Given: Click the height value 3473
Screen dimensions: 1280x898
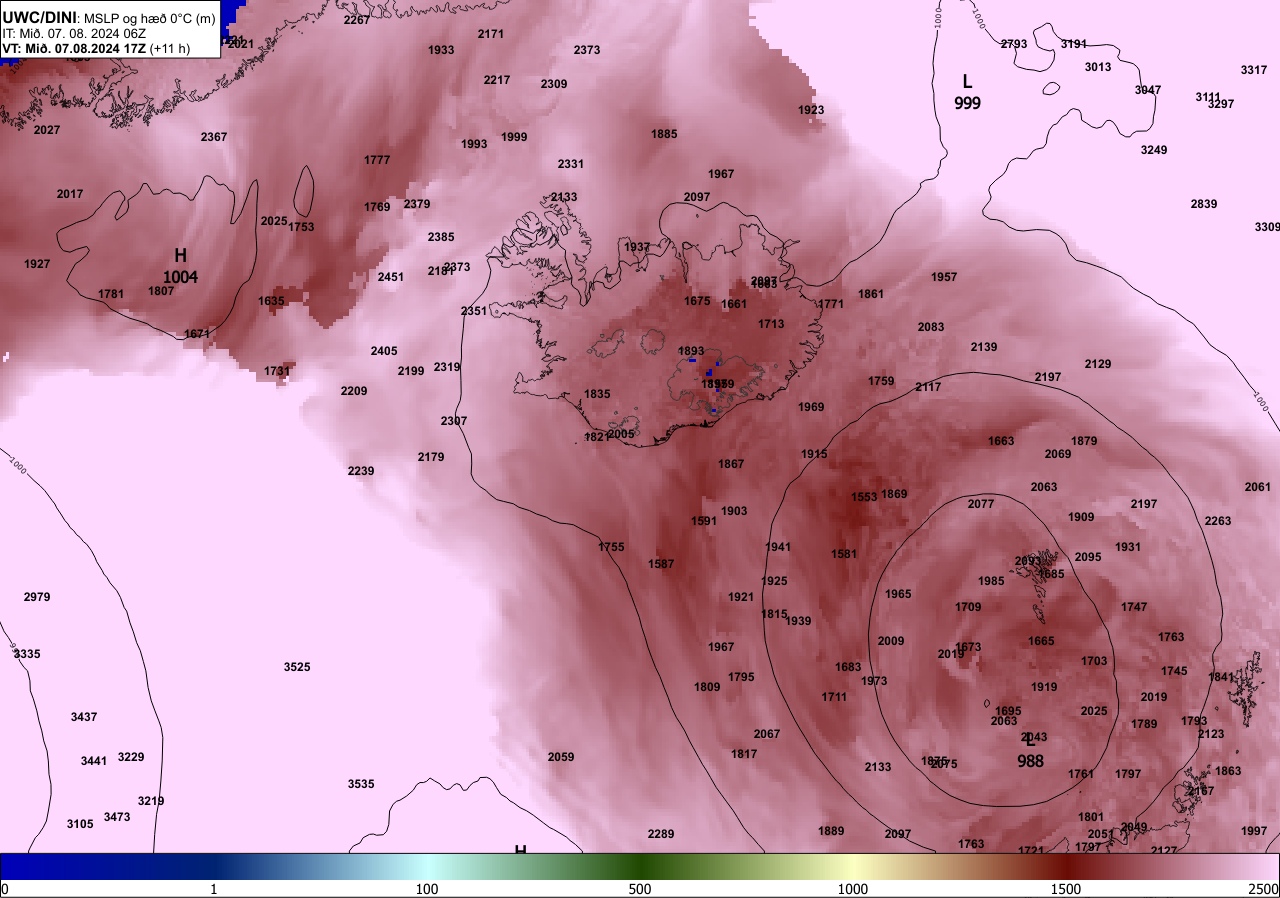Looking at the screenshot, I should tap(117, 817).
